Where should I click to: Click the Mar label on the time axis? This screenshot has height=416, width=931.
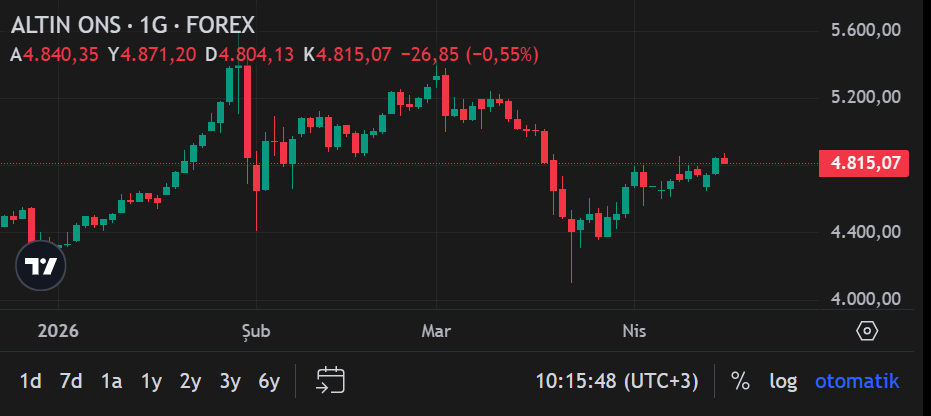pyautogui.click(x=436, y=331)
